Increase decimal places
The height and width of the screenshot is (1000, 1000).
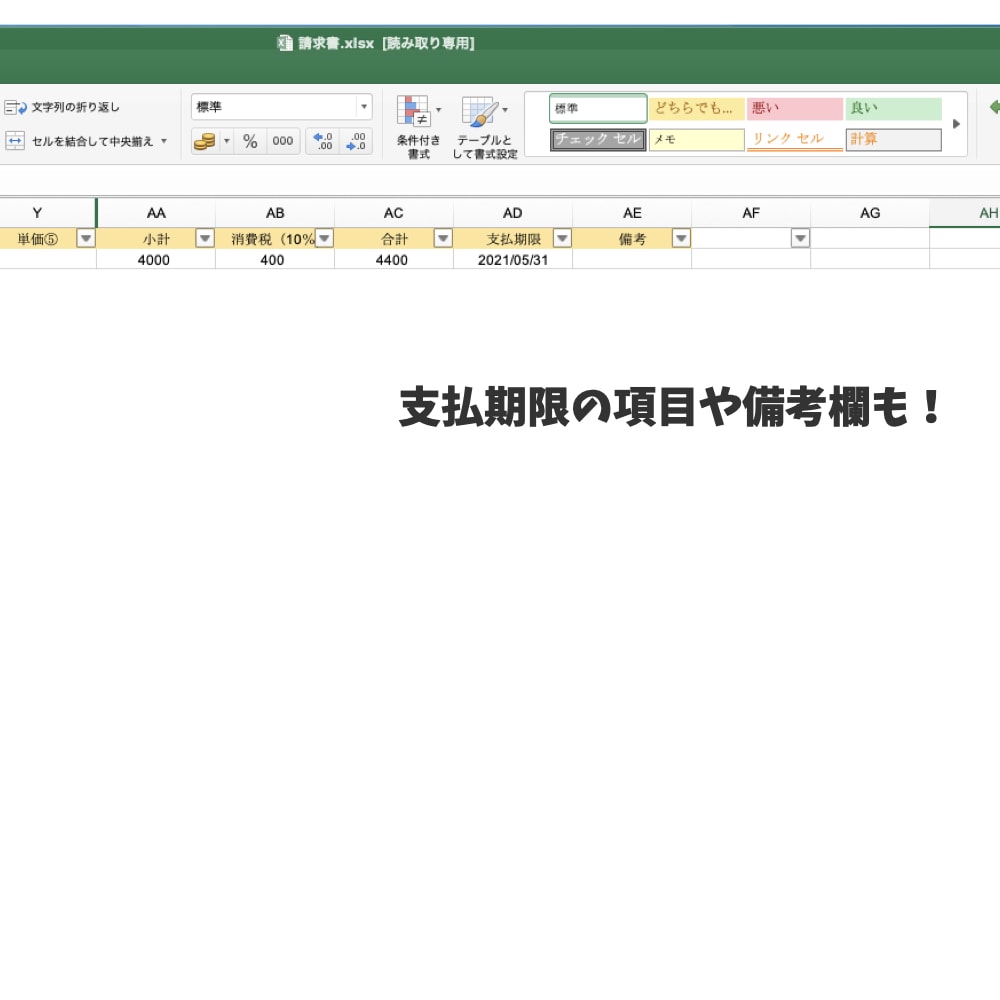tap(323, 141)
